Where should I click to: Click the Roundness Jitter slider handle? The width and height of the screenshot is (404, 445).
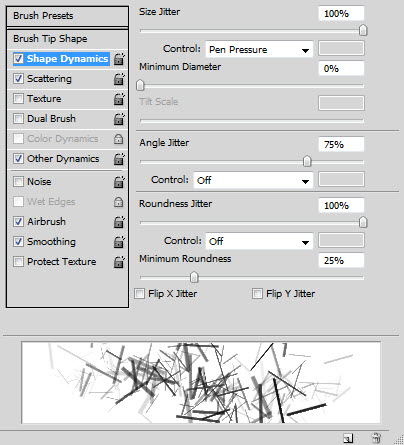tap(363, 222)
